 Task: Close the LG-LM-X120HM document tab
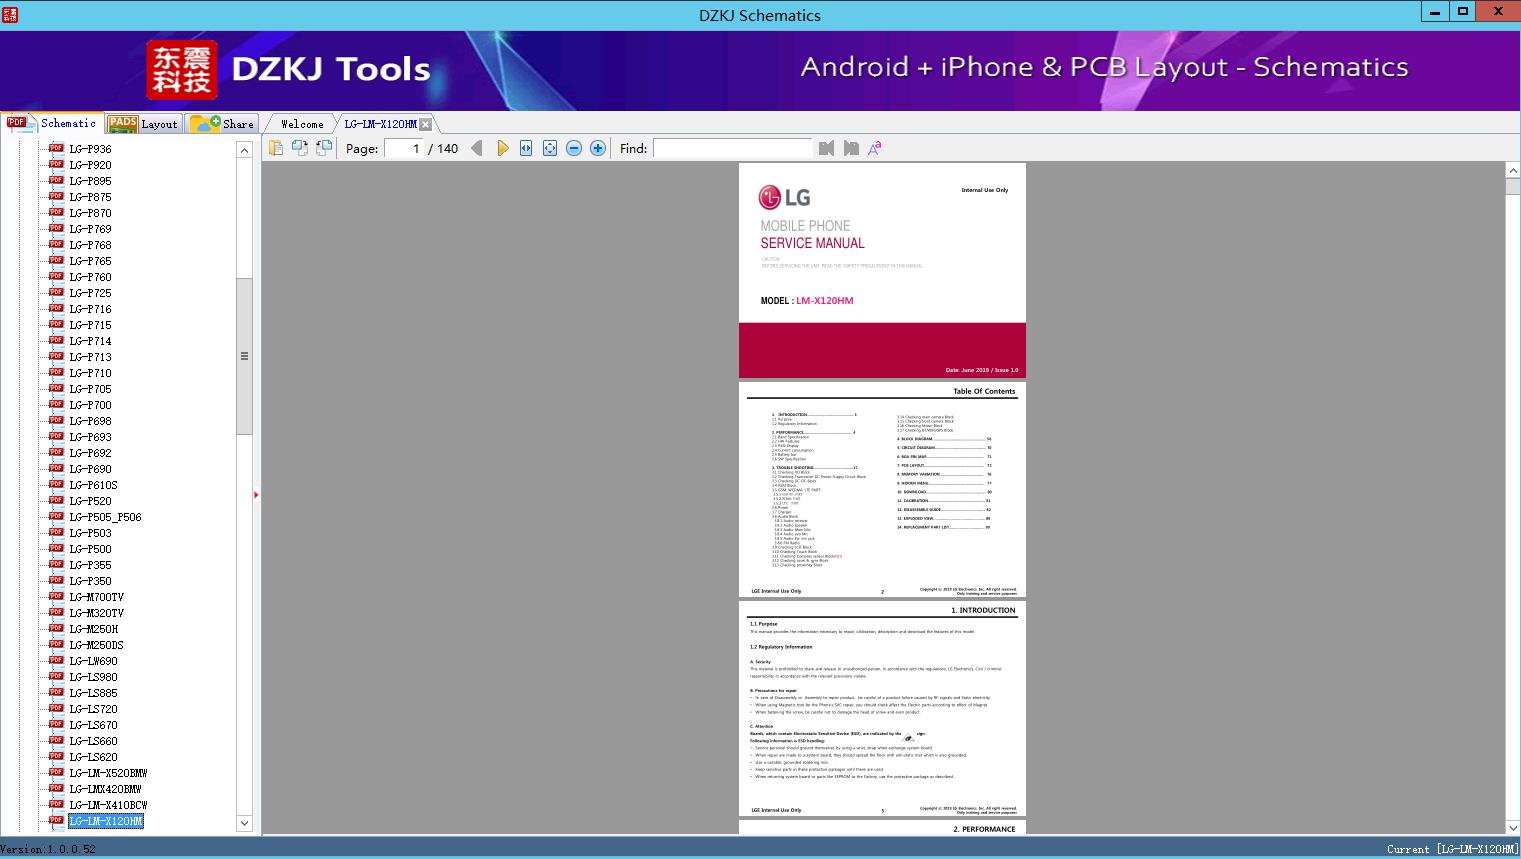coord(426,124)
